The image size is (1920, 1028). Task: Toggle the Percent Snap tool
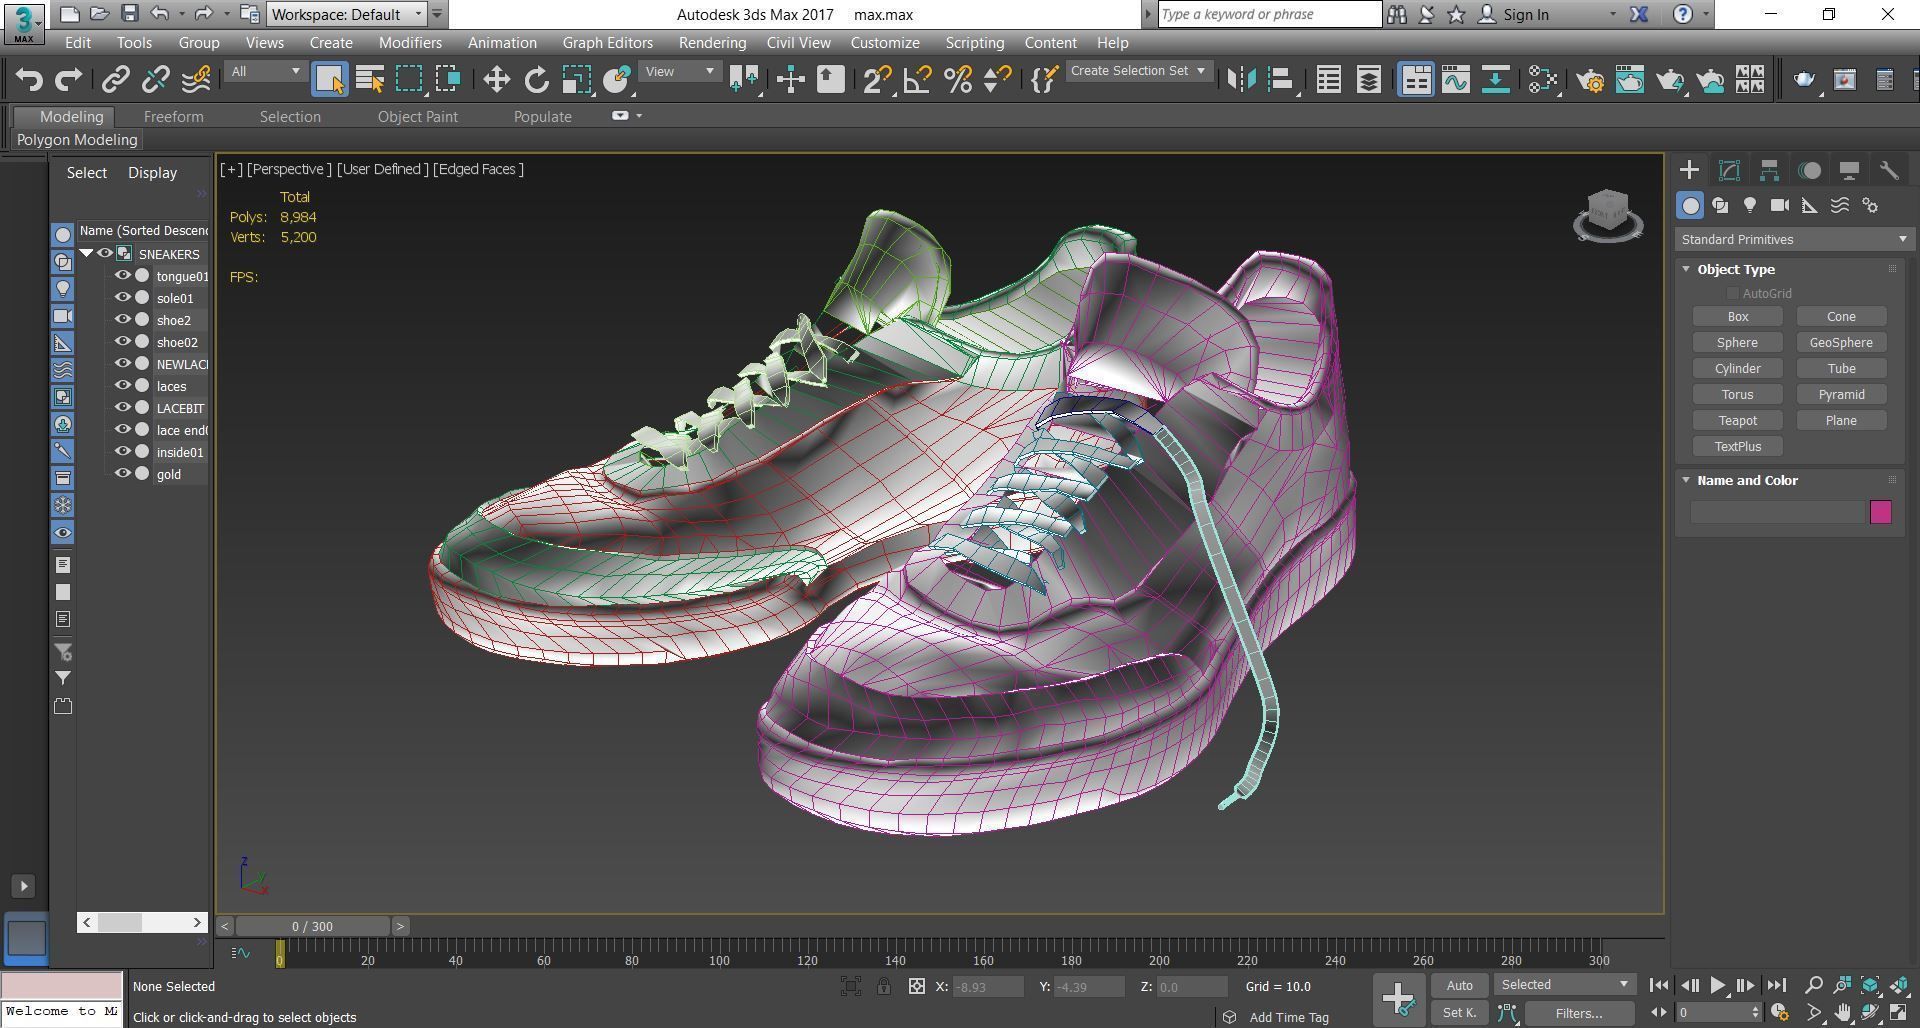[x=958, y=80]
